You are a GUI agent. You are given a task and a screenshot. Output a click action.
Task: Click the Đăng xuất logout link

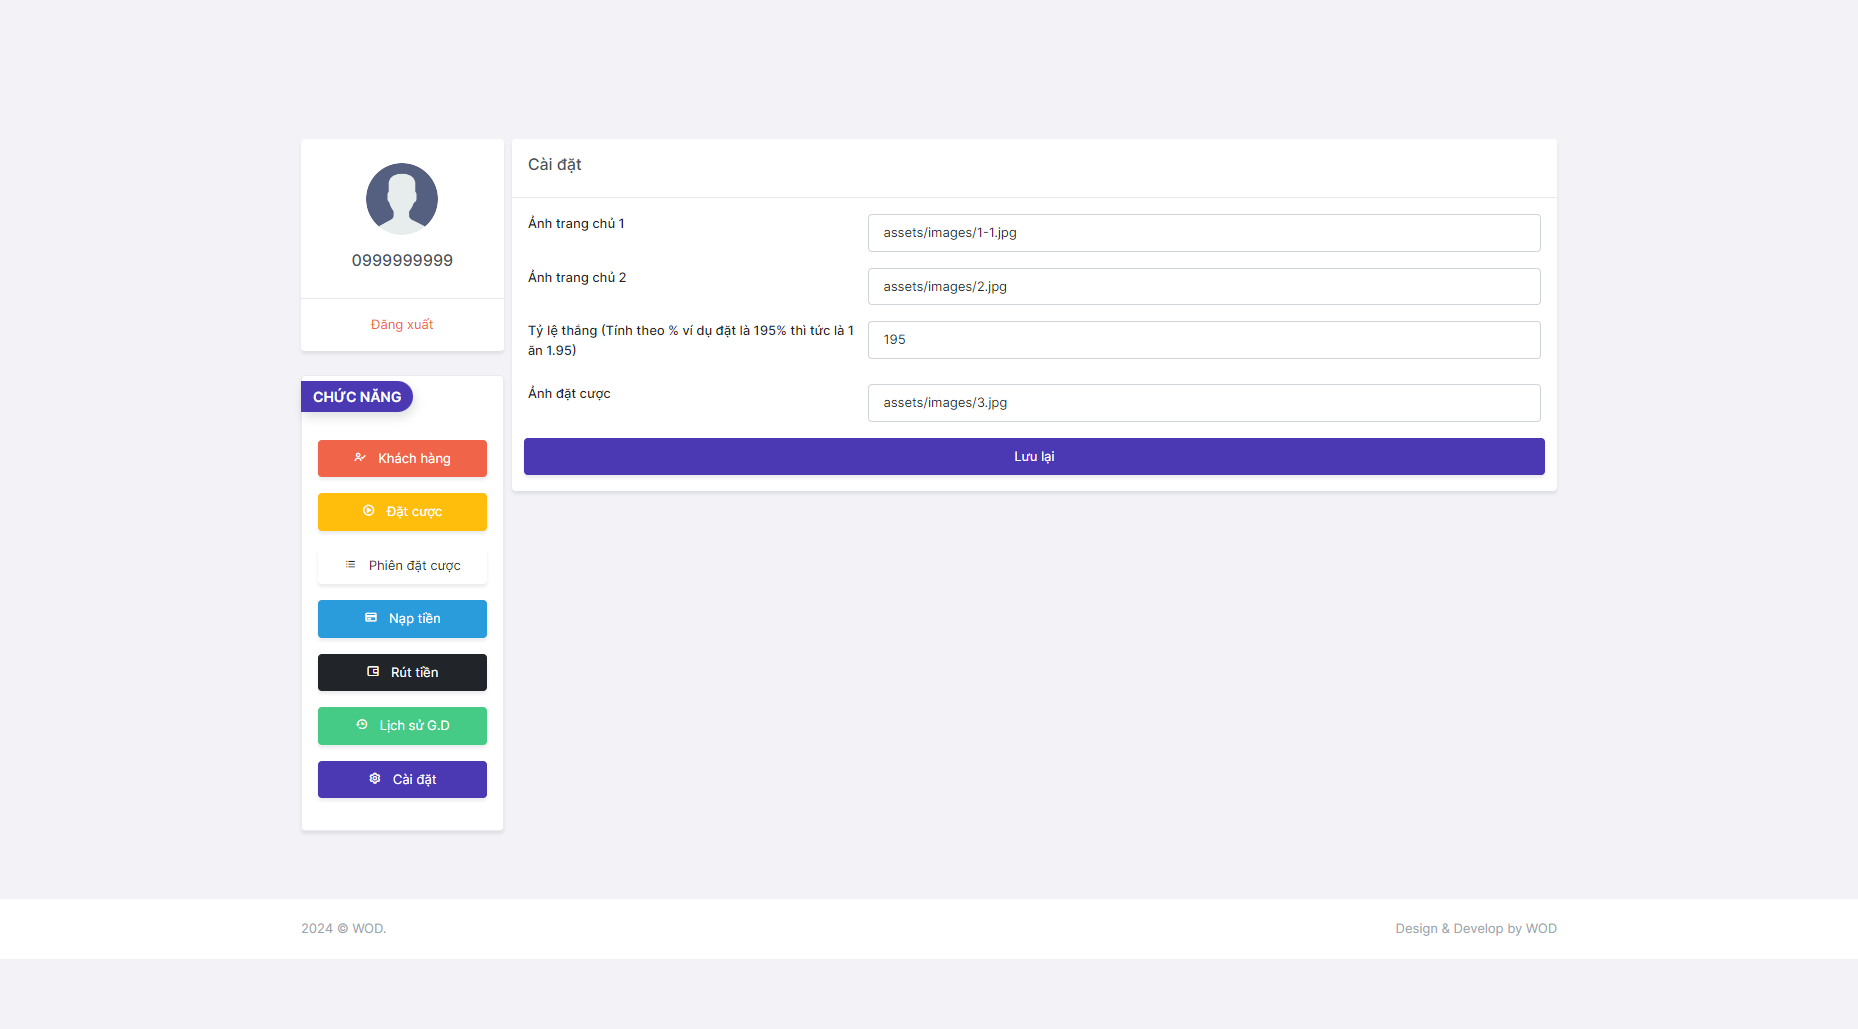tap(402, 325)
